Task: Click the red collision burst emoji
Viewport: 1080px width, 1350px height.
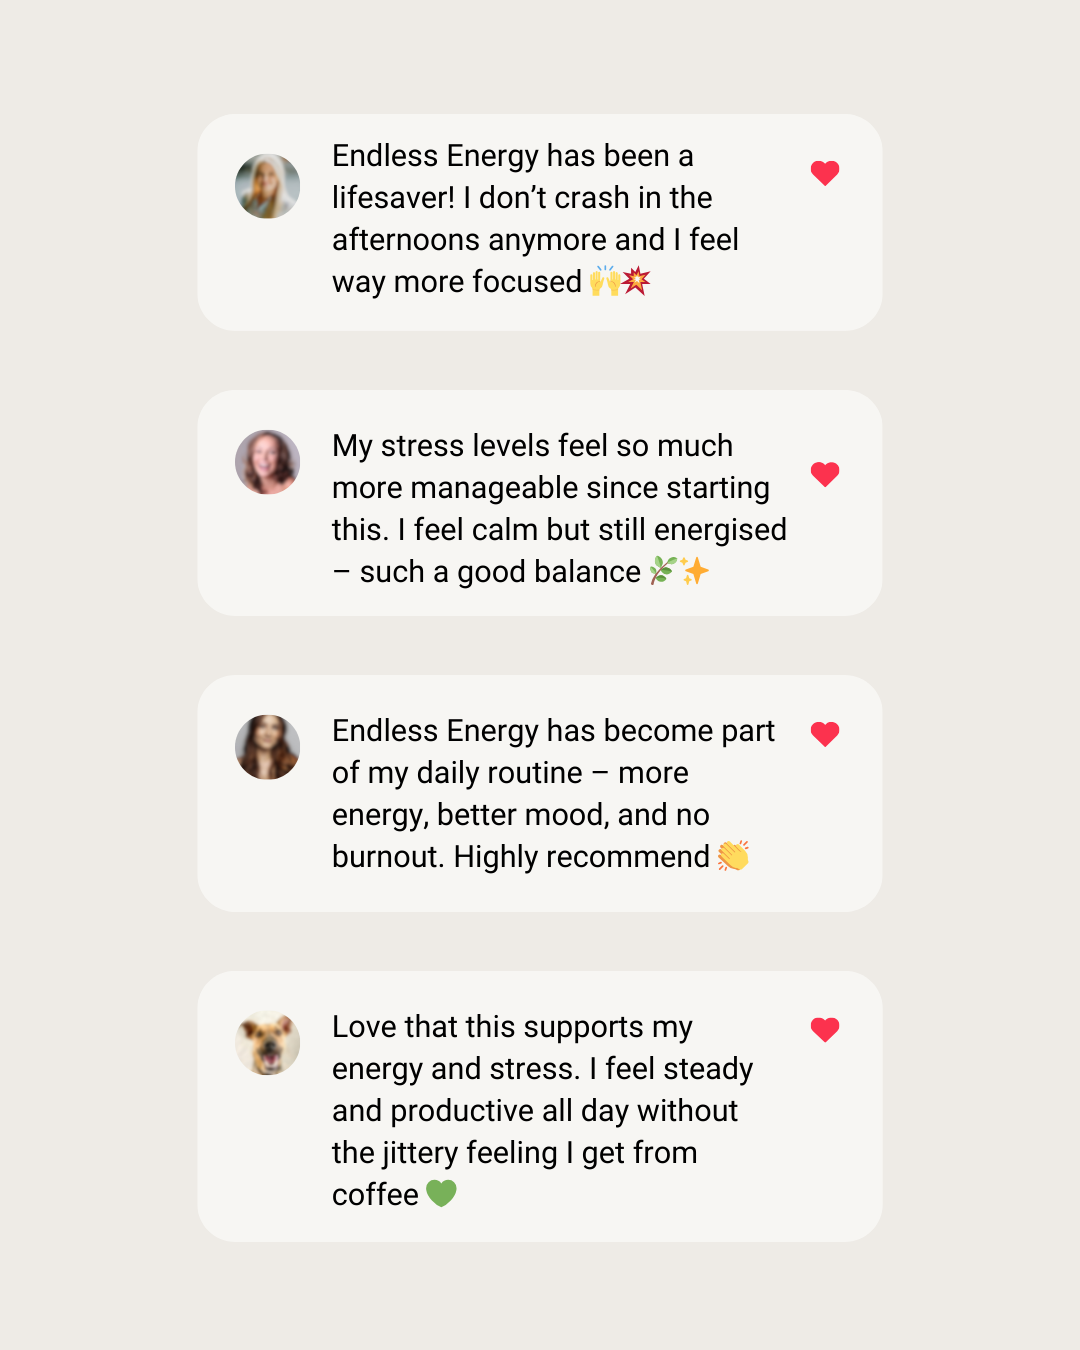Action: [637, 281]
